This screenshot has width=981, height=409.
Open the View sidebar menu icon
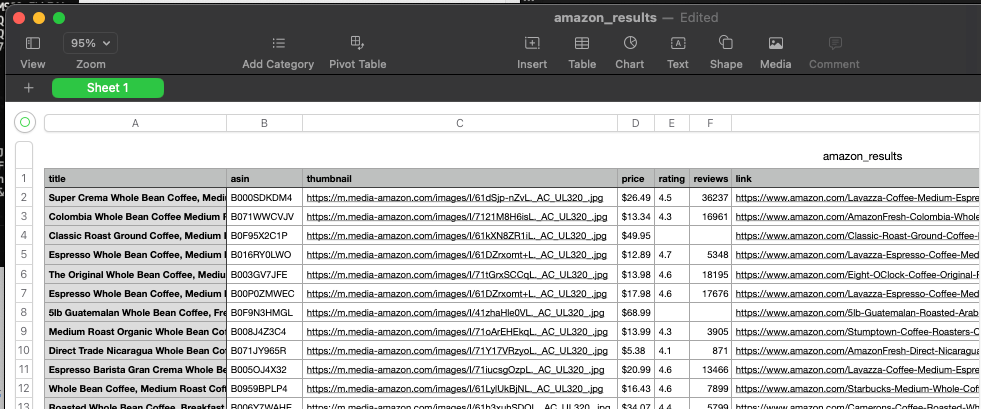click(x=33, y=43)
